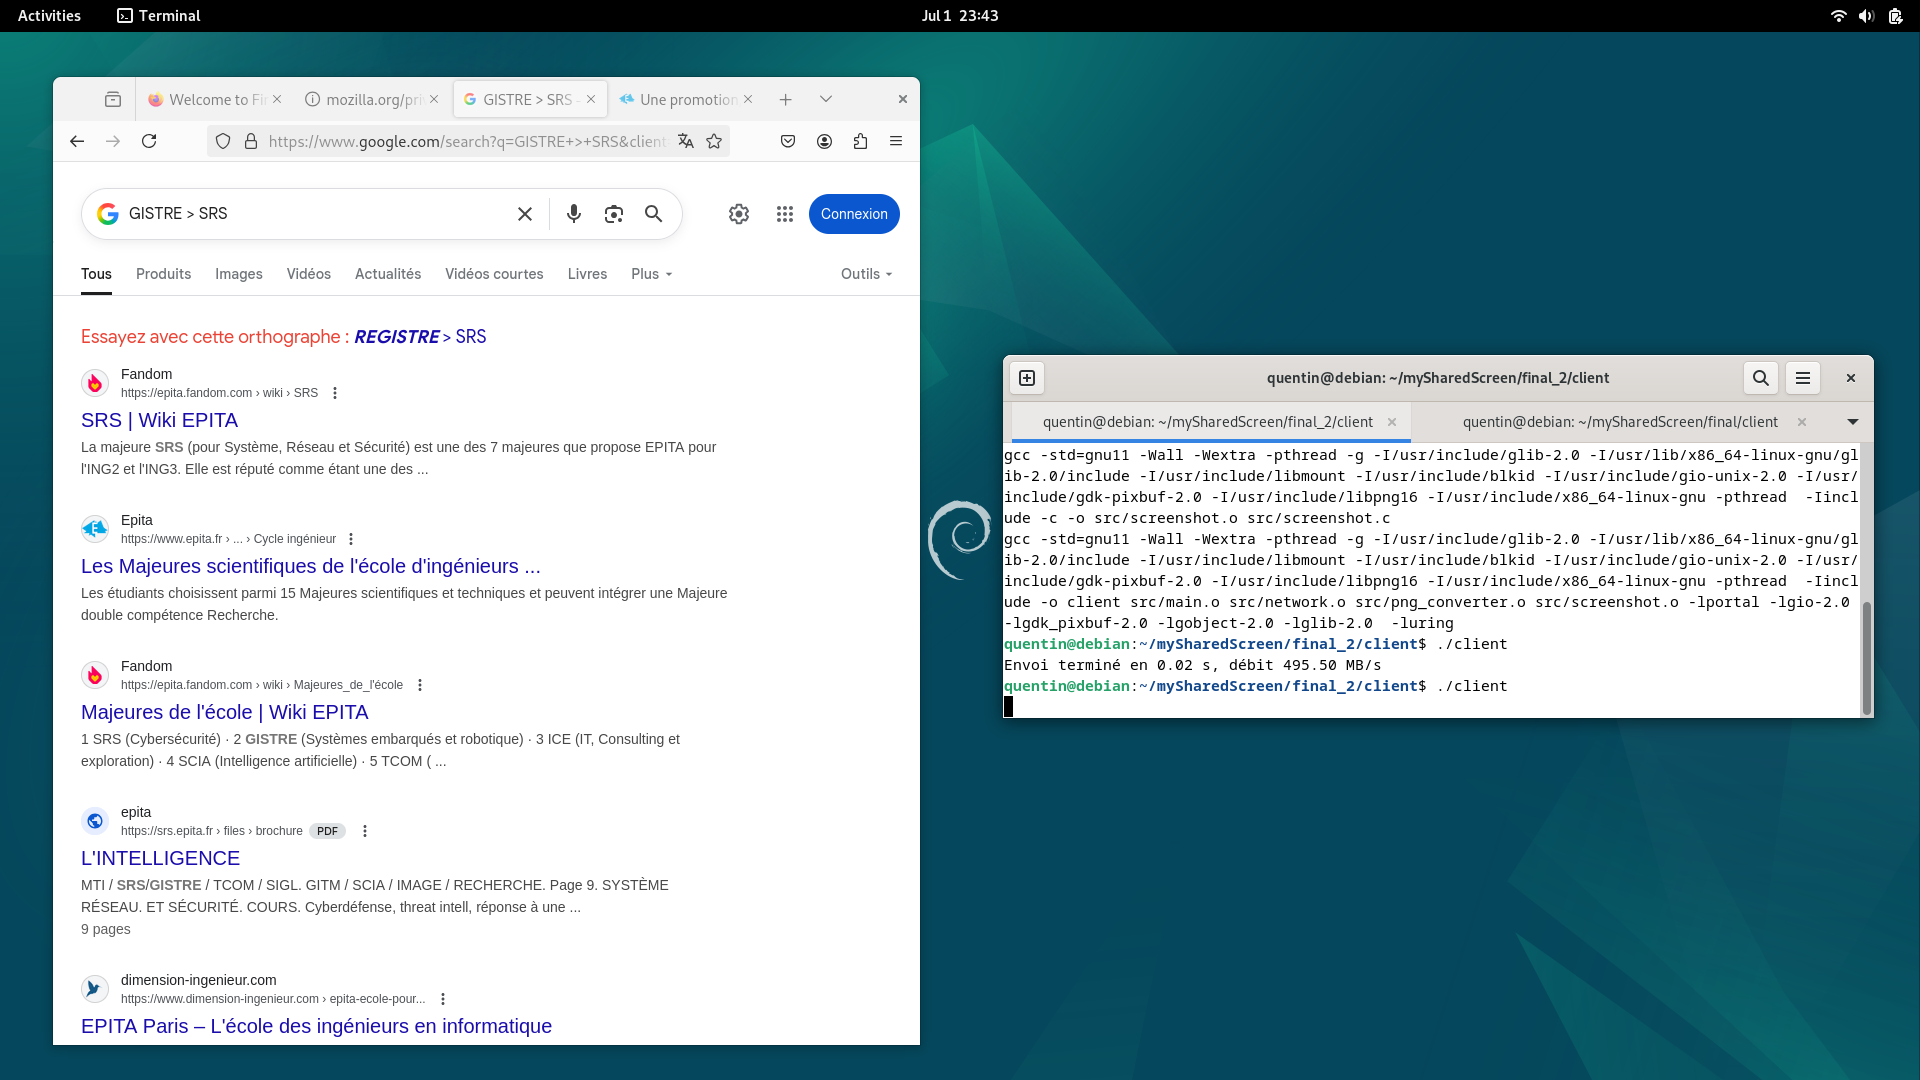Open Activities overview in top bar

coord(49,16)
